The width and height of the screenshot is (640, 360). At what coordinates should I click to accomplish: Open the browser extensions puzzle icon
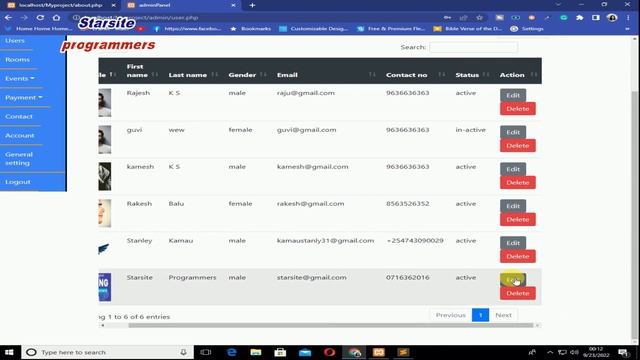coord(580,18)
